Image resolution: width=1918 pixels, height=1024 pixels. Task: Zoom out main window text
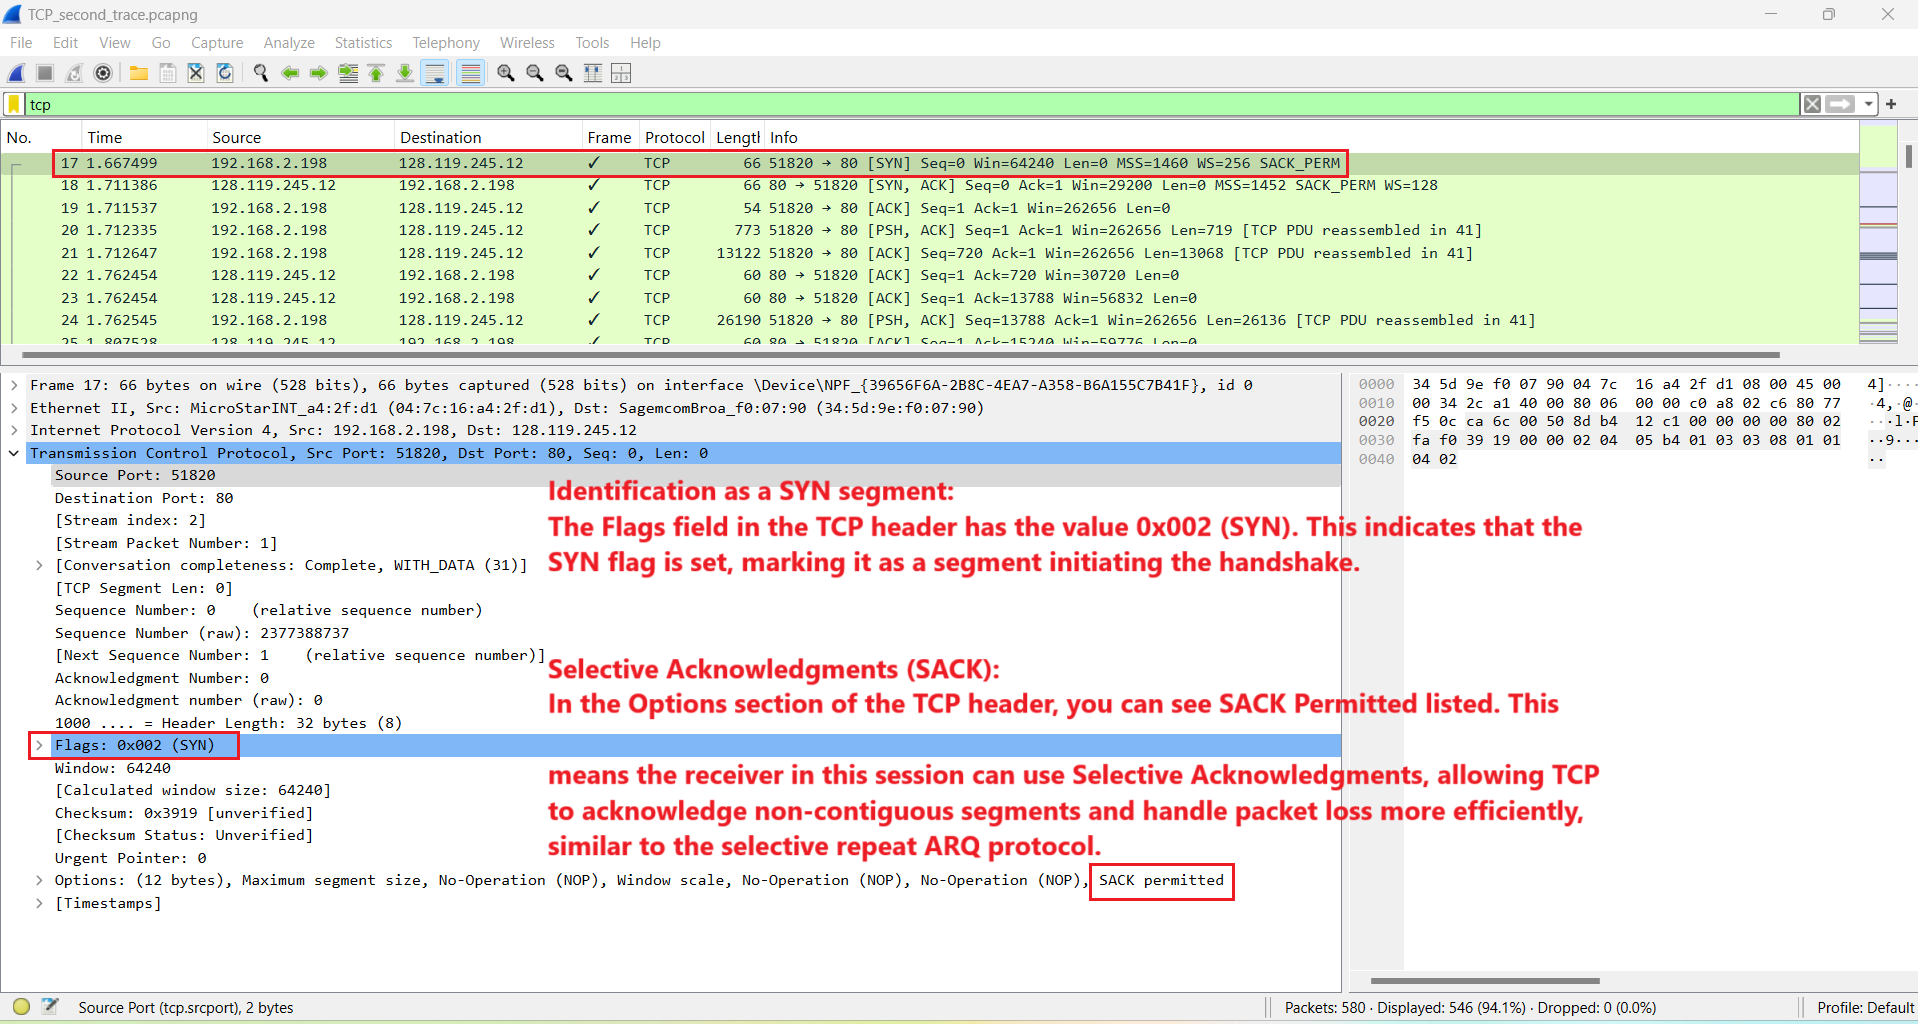pos(535,73)
